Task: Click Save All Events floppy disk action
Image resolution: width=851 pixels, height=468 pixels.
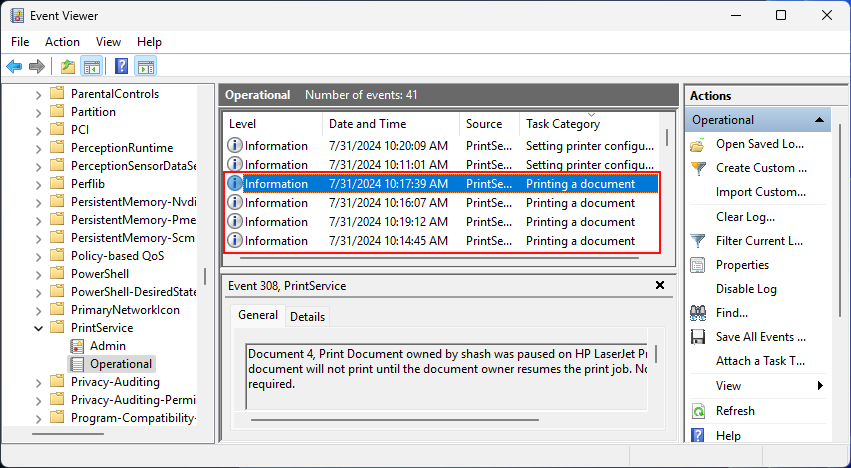Action: pyautogui.click(x=760, y=337)
